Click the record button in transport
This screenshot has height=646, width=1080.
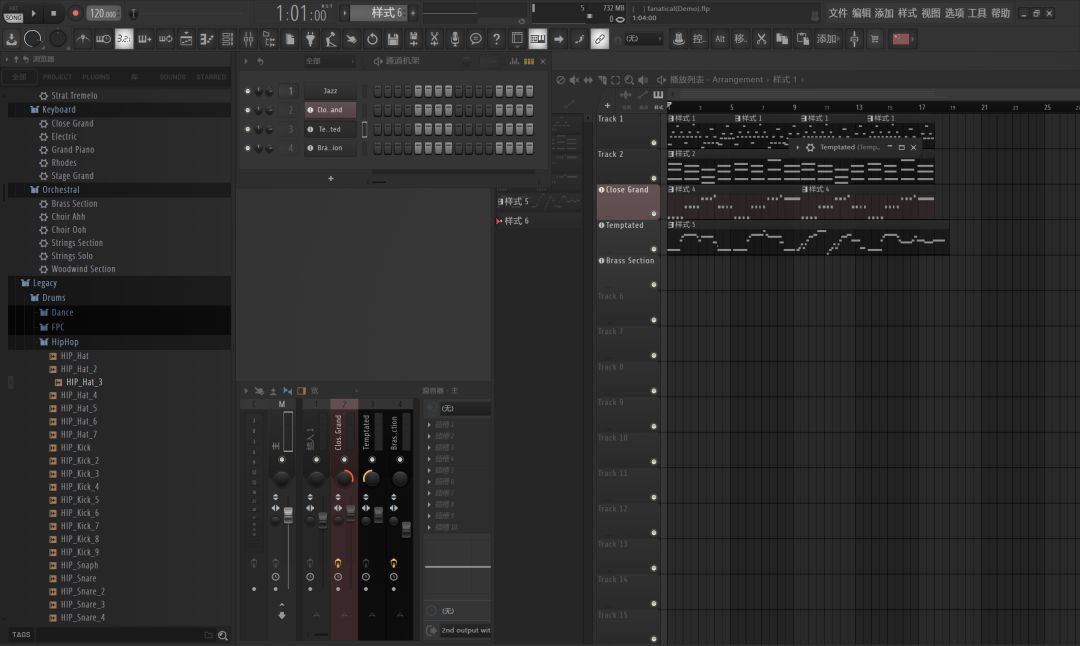click(76, 13)
